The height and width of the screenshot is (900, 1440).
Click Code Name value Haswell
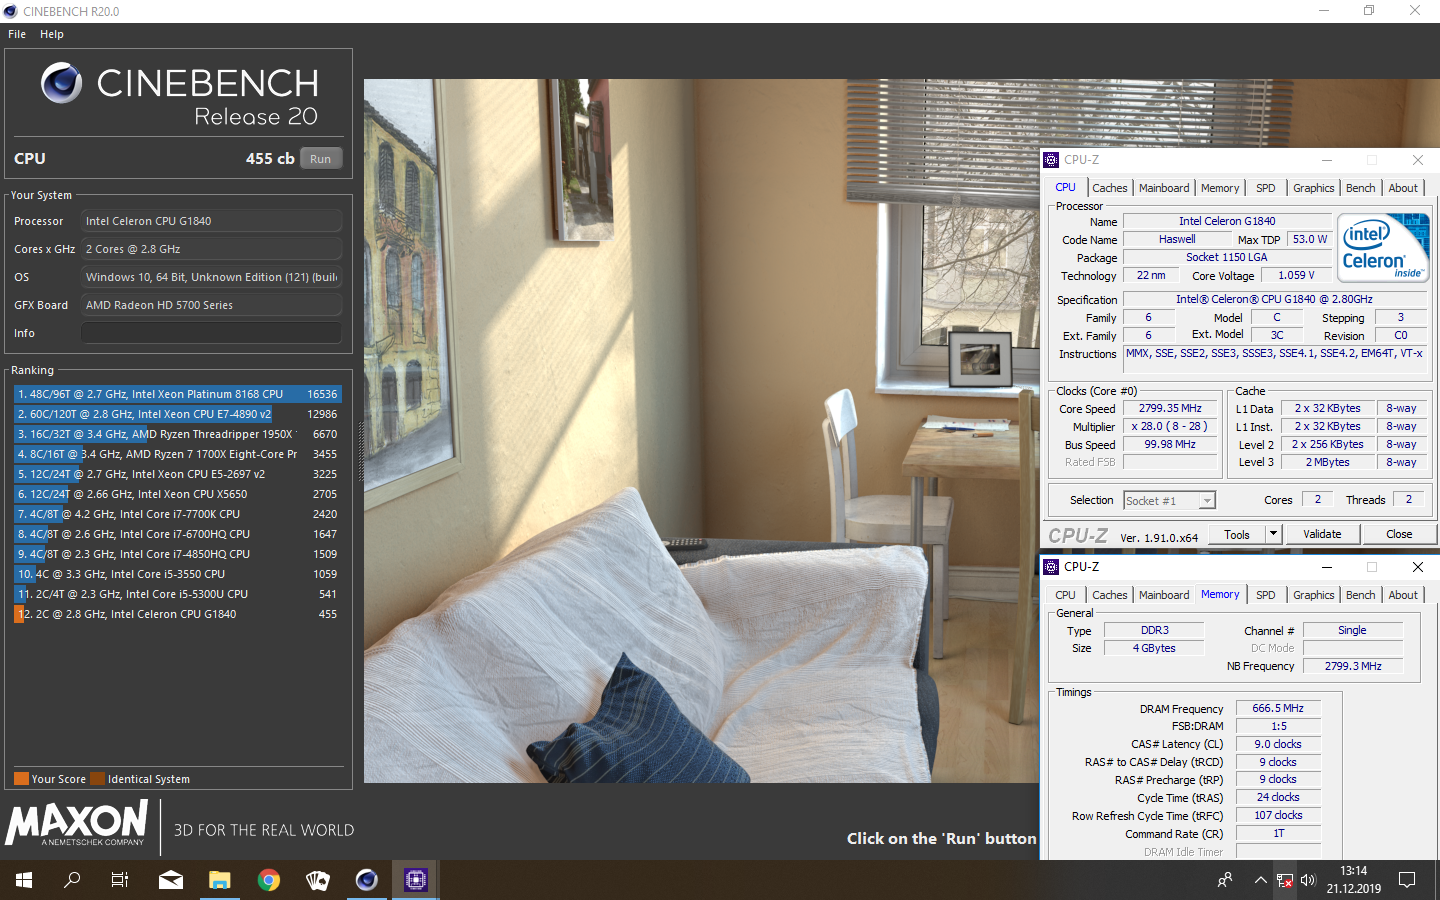tap(1177, 239)
